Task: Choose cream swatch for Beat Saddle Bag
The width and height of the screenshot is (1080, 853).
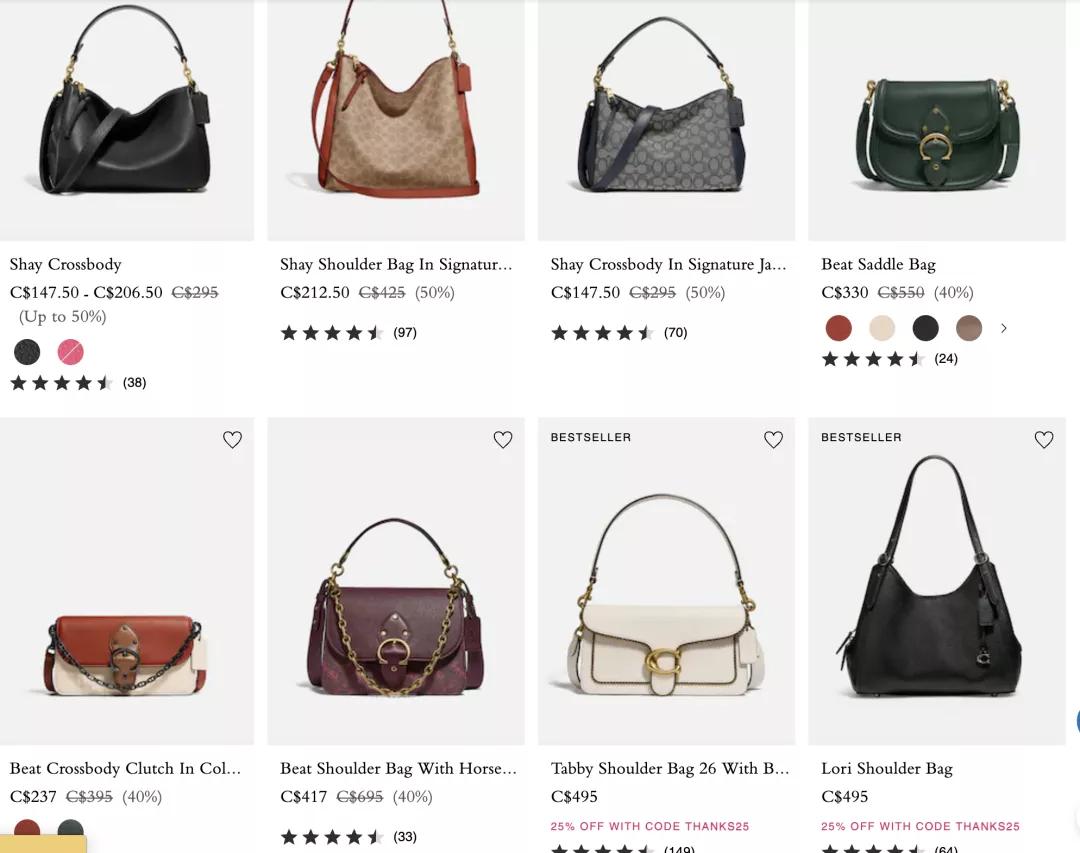Action: pyautogui.click(x=882, y=328)
